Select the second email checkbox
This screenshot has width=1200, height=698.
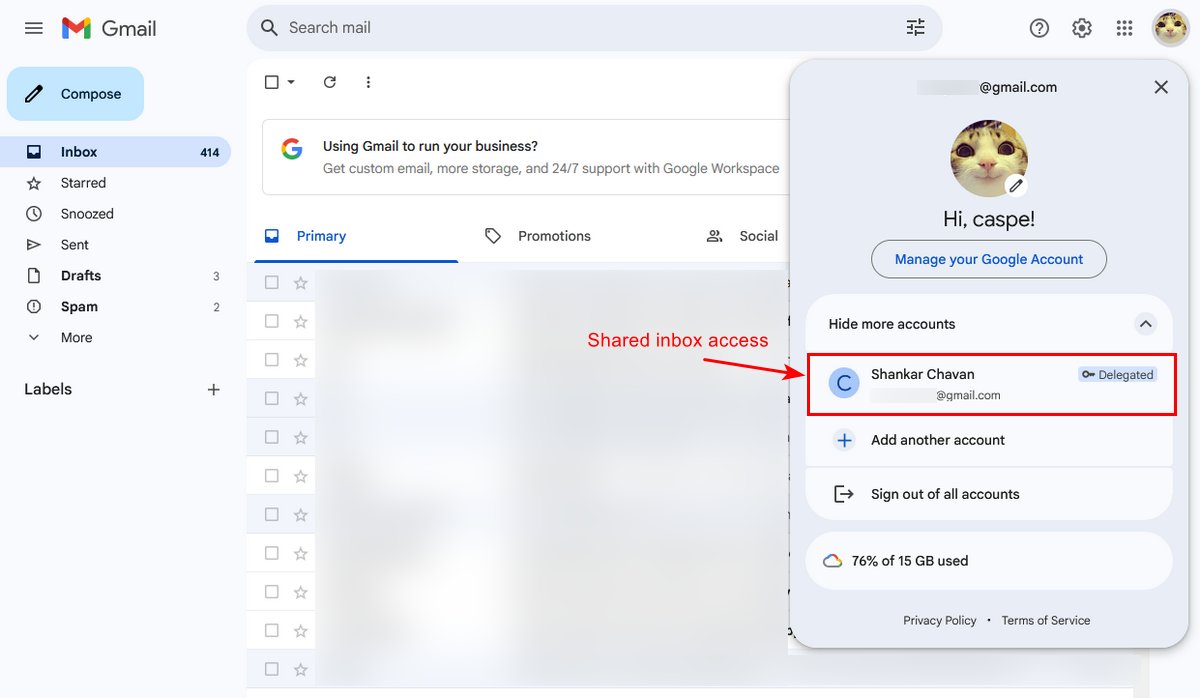point(271,321)
